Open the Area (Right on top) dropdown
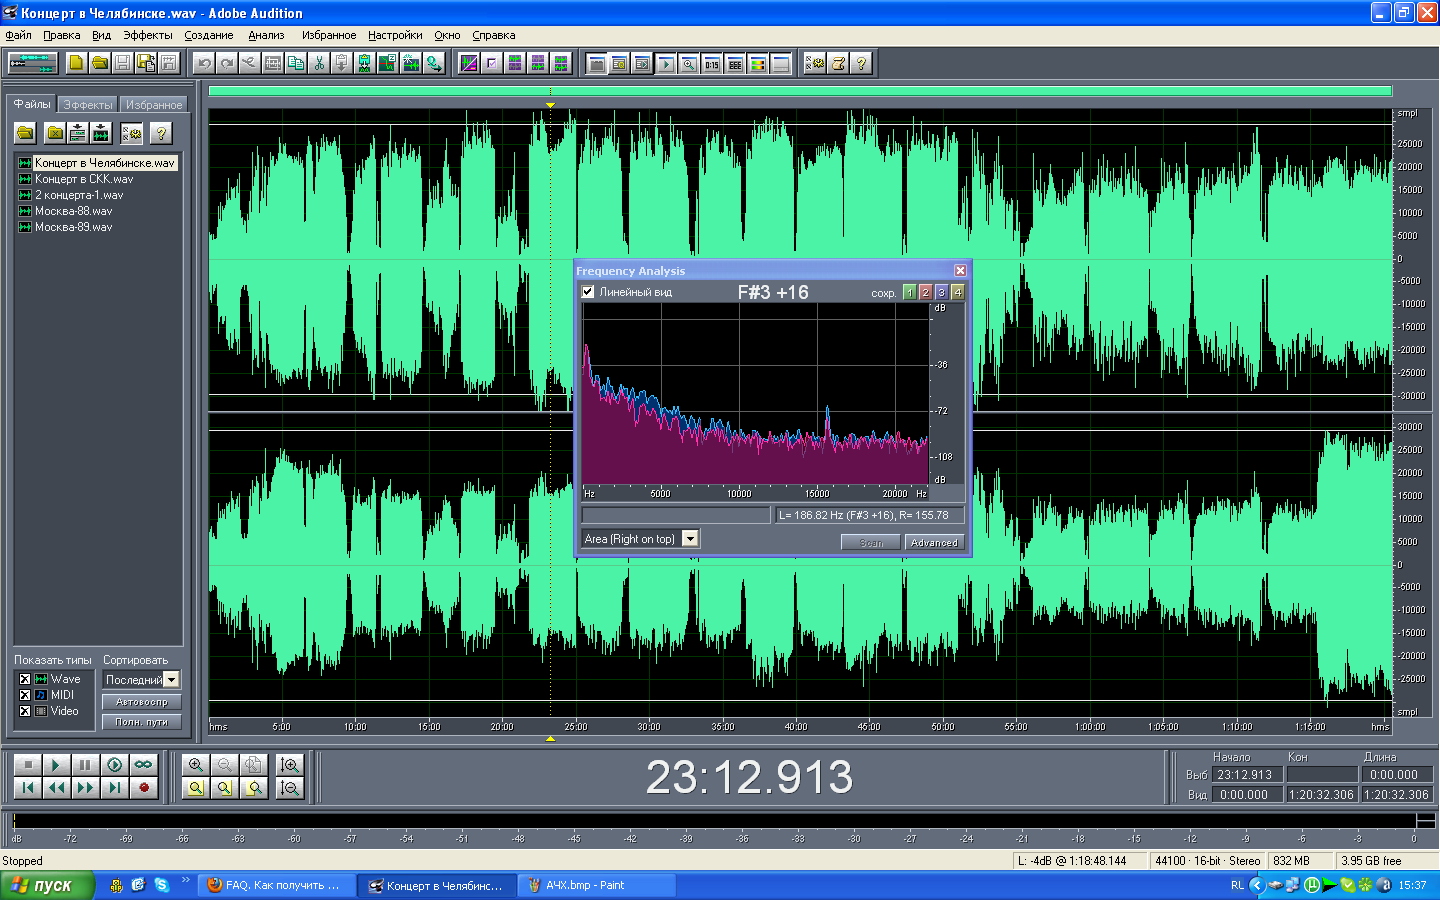Screen dimensions: 1440x900 [x=690, y=539]
